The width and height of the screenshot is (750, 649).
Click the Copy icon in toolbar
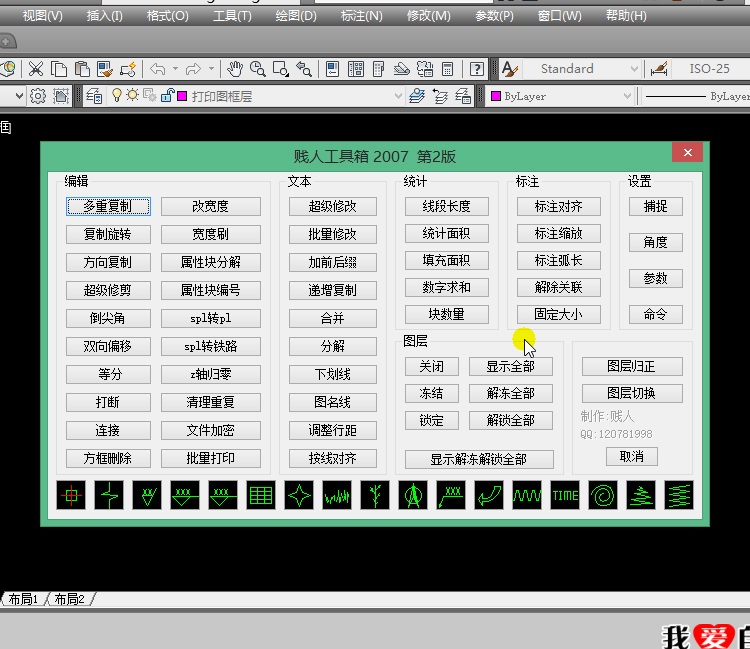[59, 69]
